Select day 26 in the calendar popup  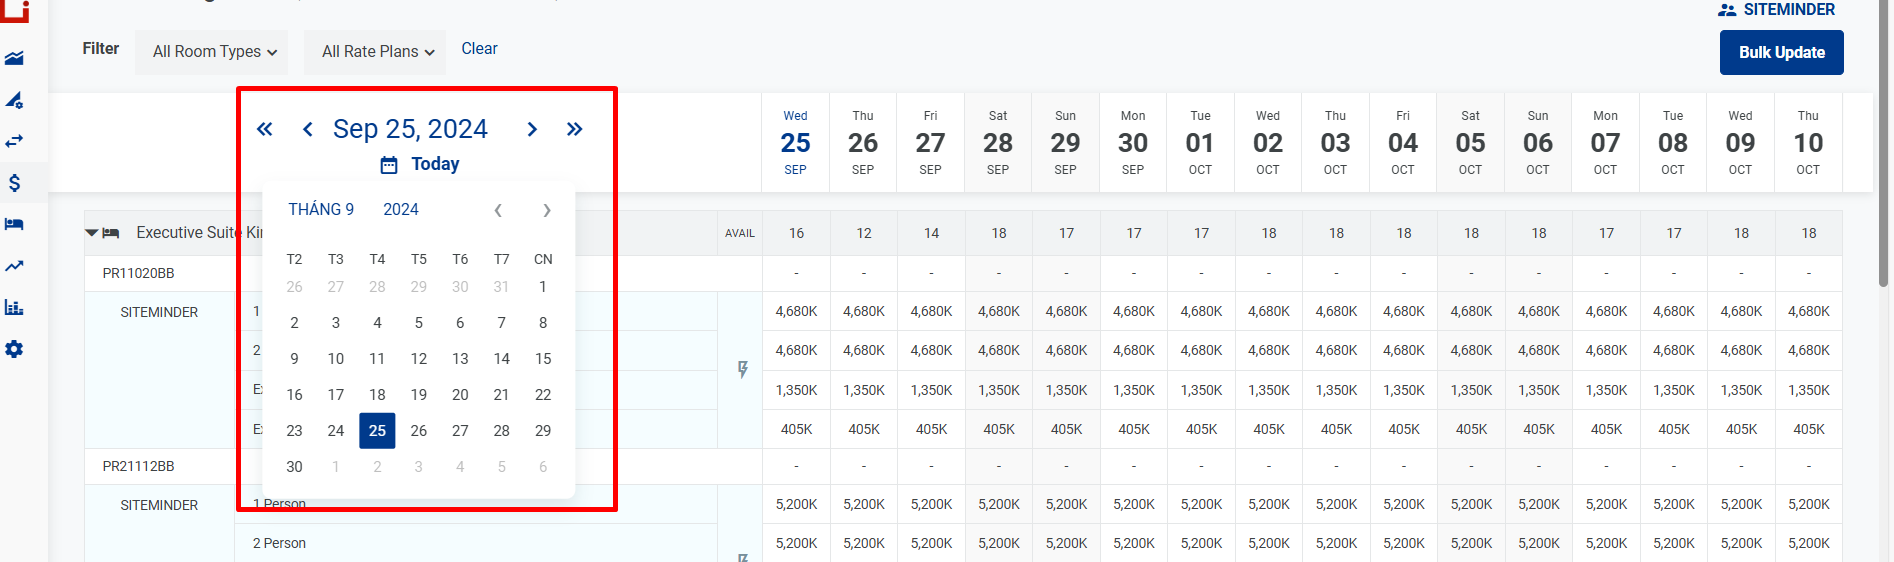419,431
